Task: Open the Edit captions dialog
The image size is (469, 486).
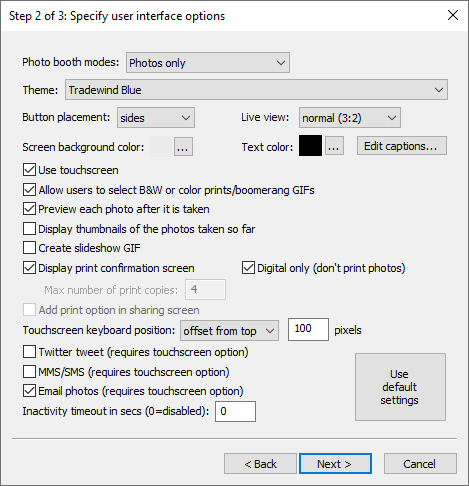Action: (402, 146)
